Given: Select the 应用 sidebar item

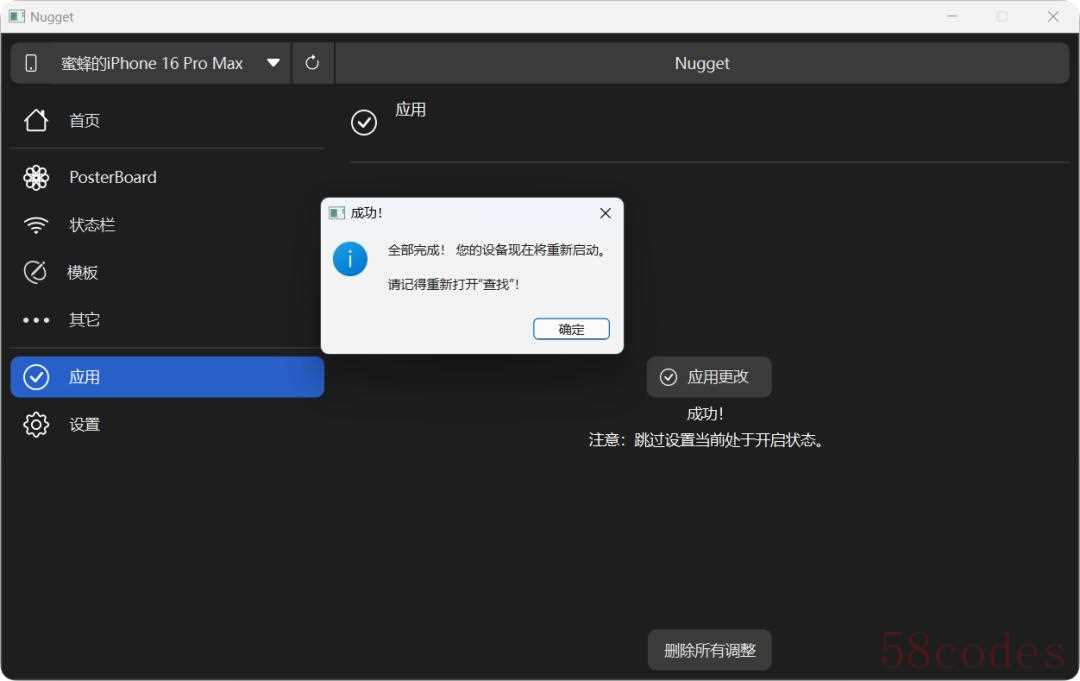Looking at the screenshot, I should point(167,377).
